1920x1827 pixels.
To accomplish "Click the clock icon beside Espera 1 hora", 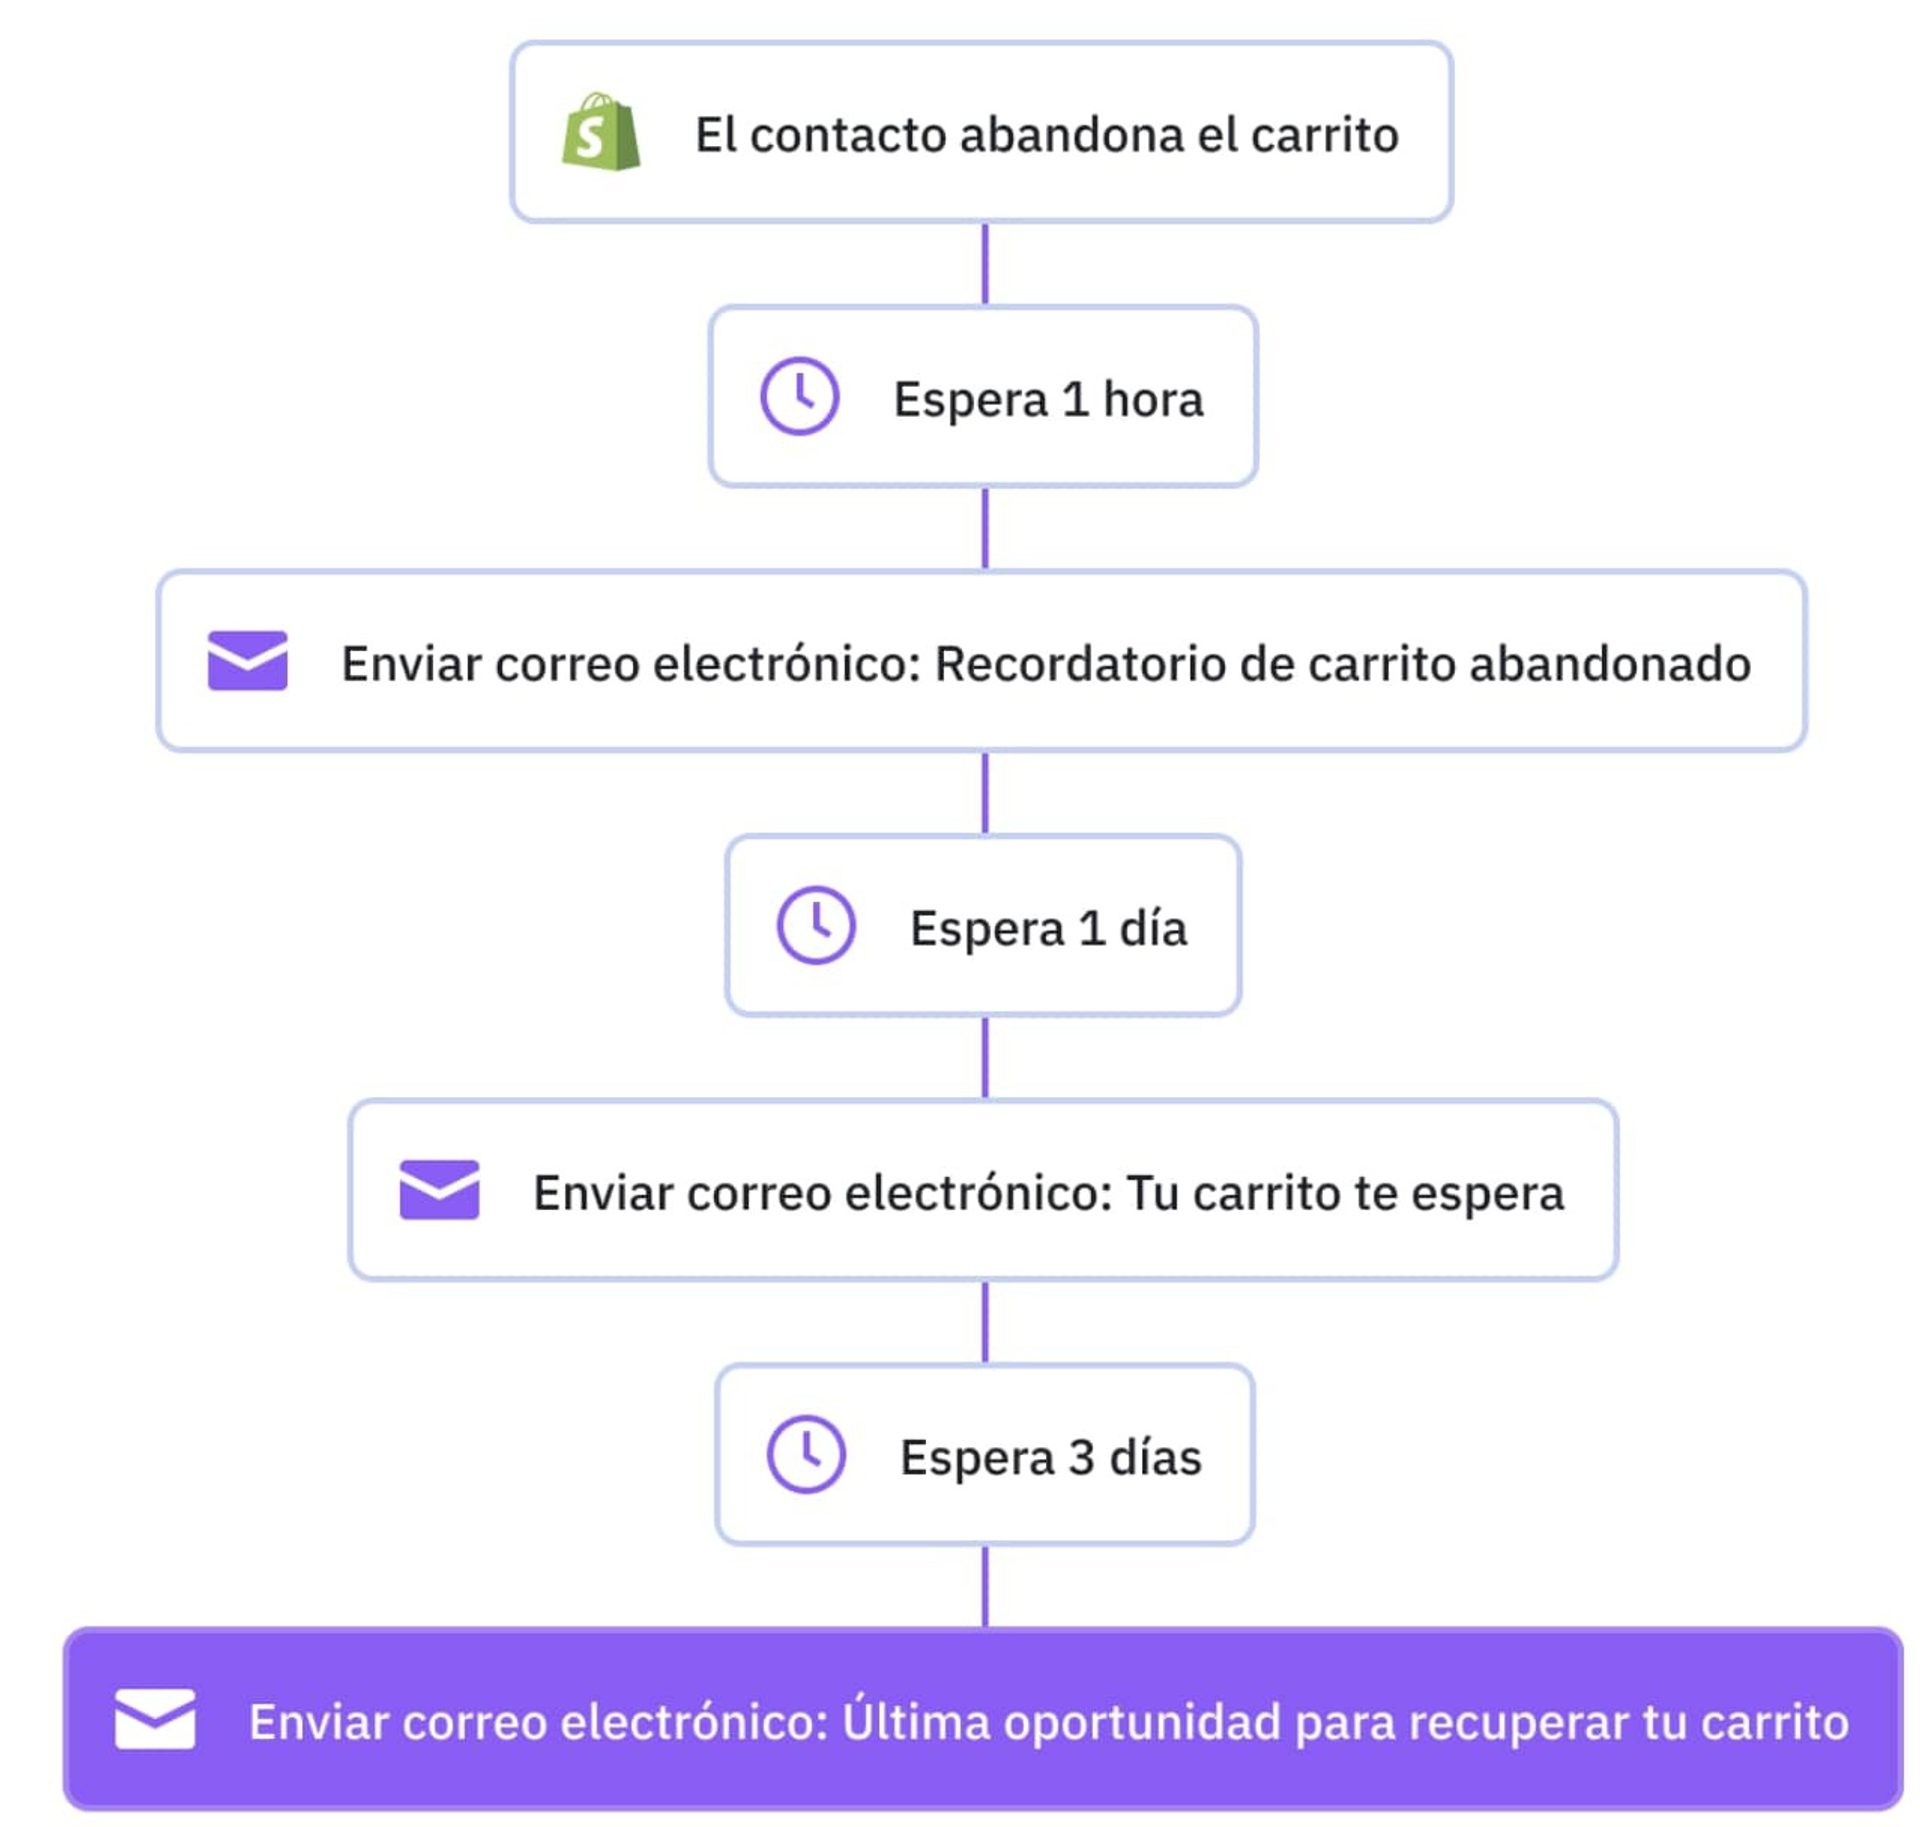I will [x=799, y=396].
